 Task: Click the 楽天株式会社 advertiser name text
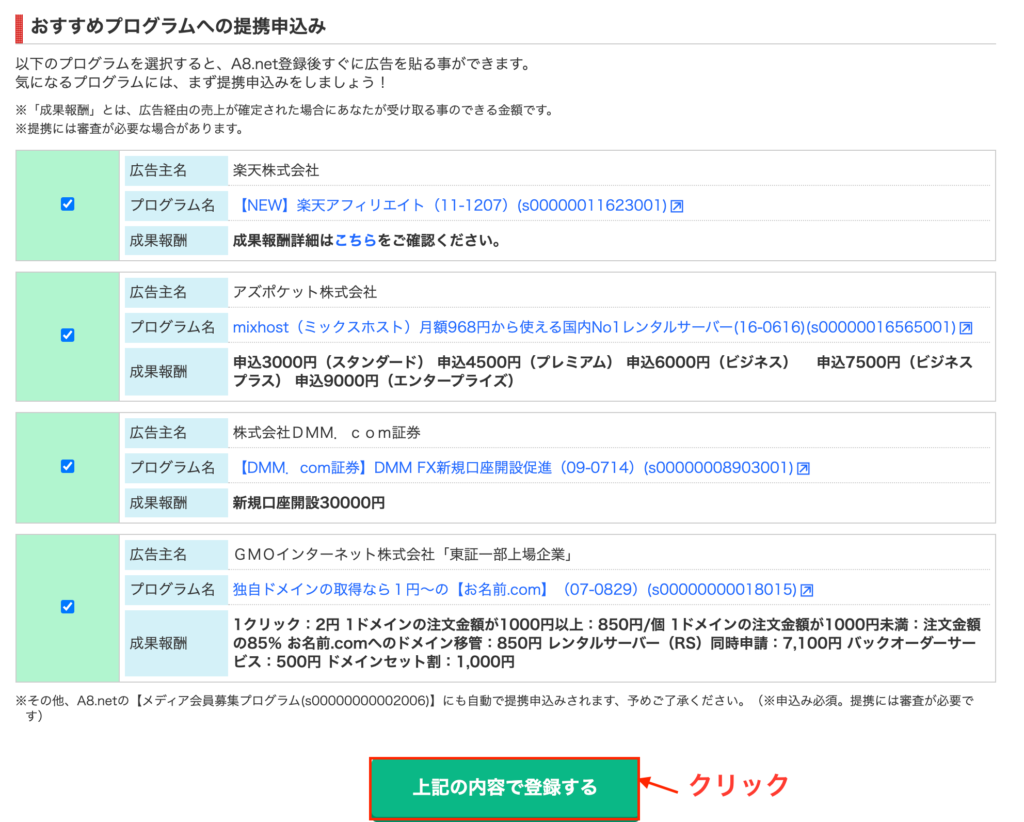click(x=275, y=170)
